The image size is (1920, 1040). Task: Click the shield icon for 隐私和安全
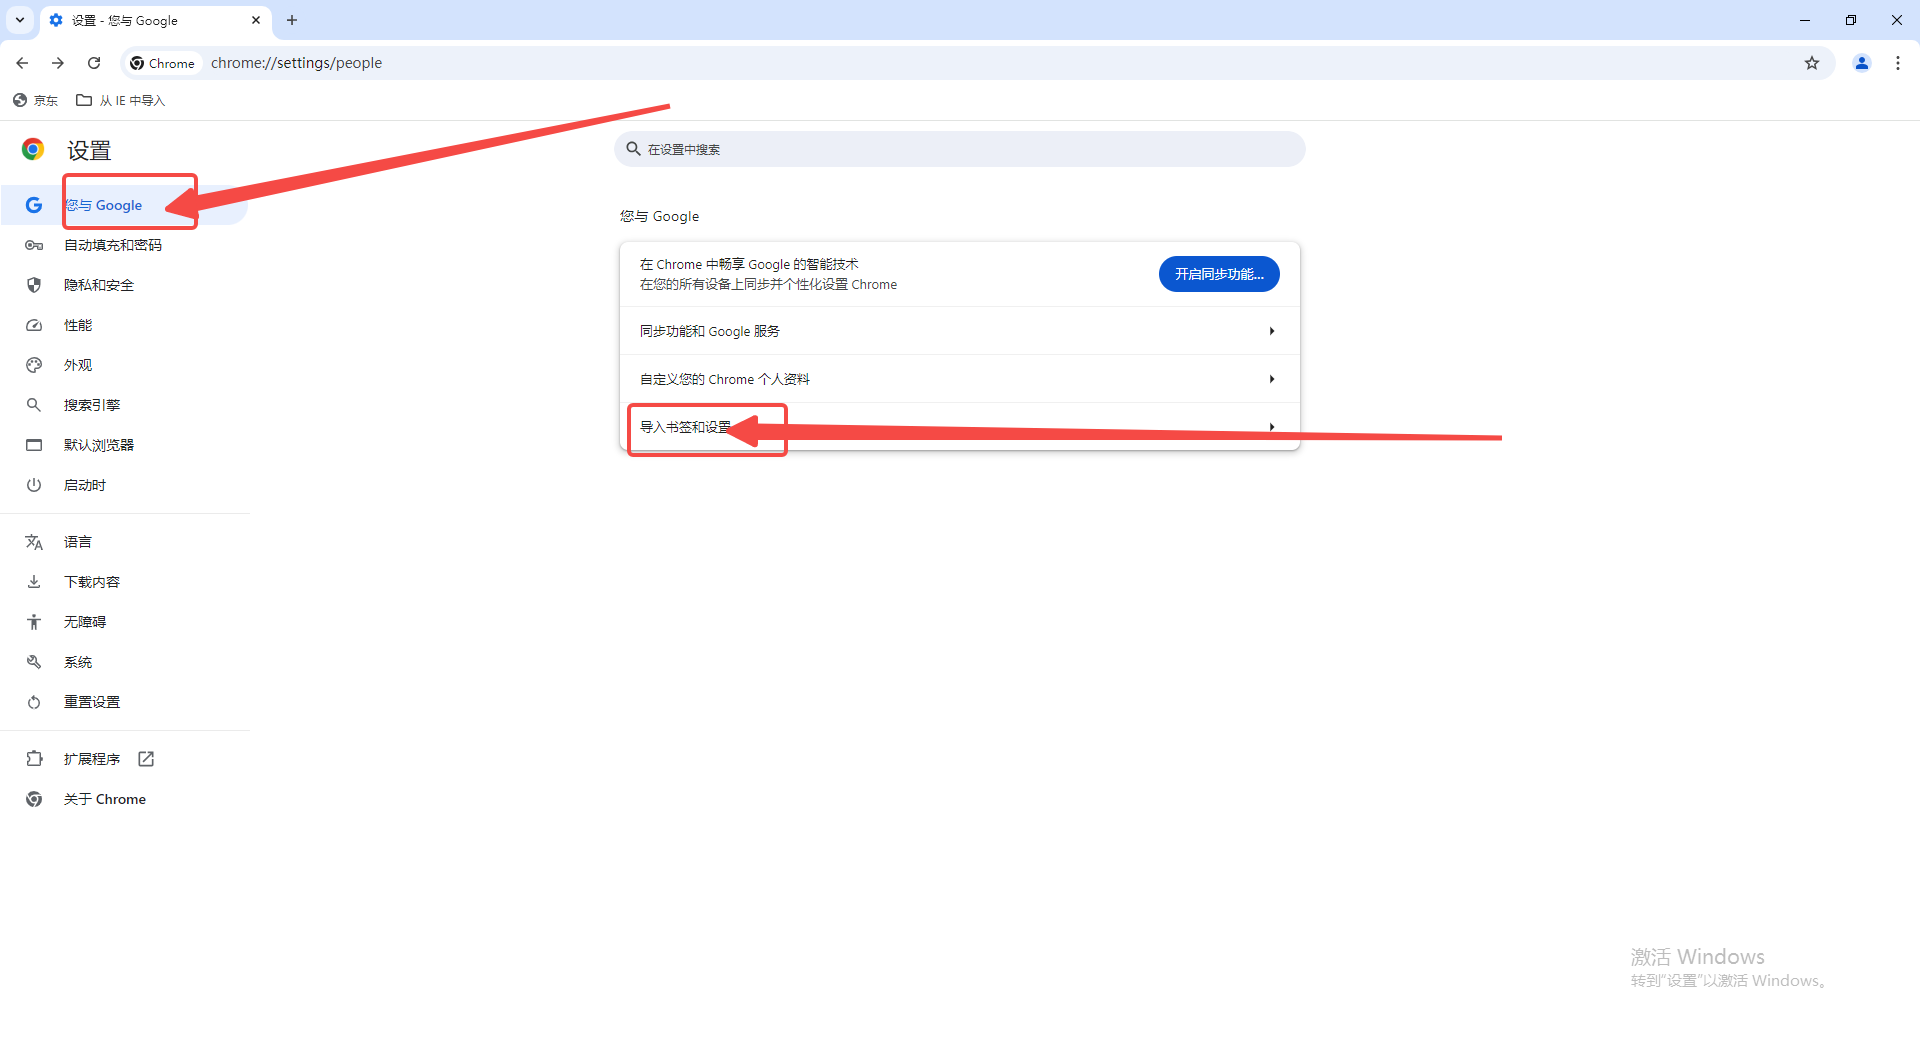pyautogui.click(x=34, y=285)
